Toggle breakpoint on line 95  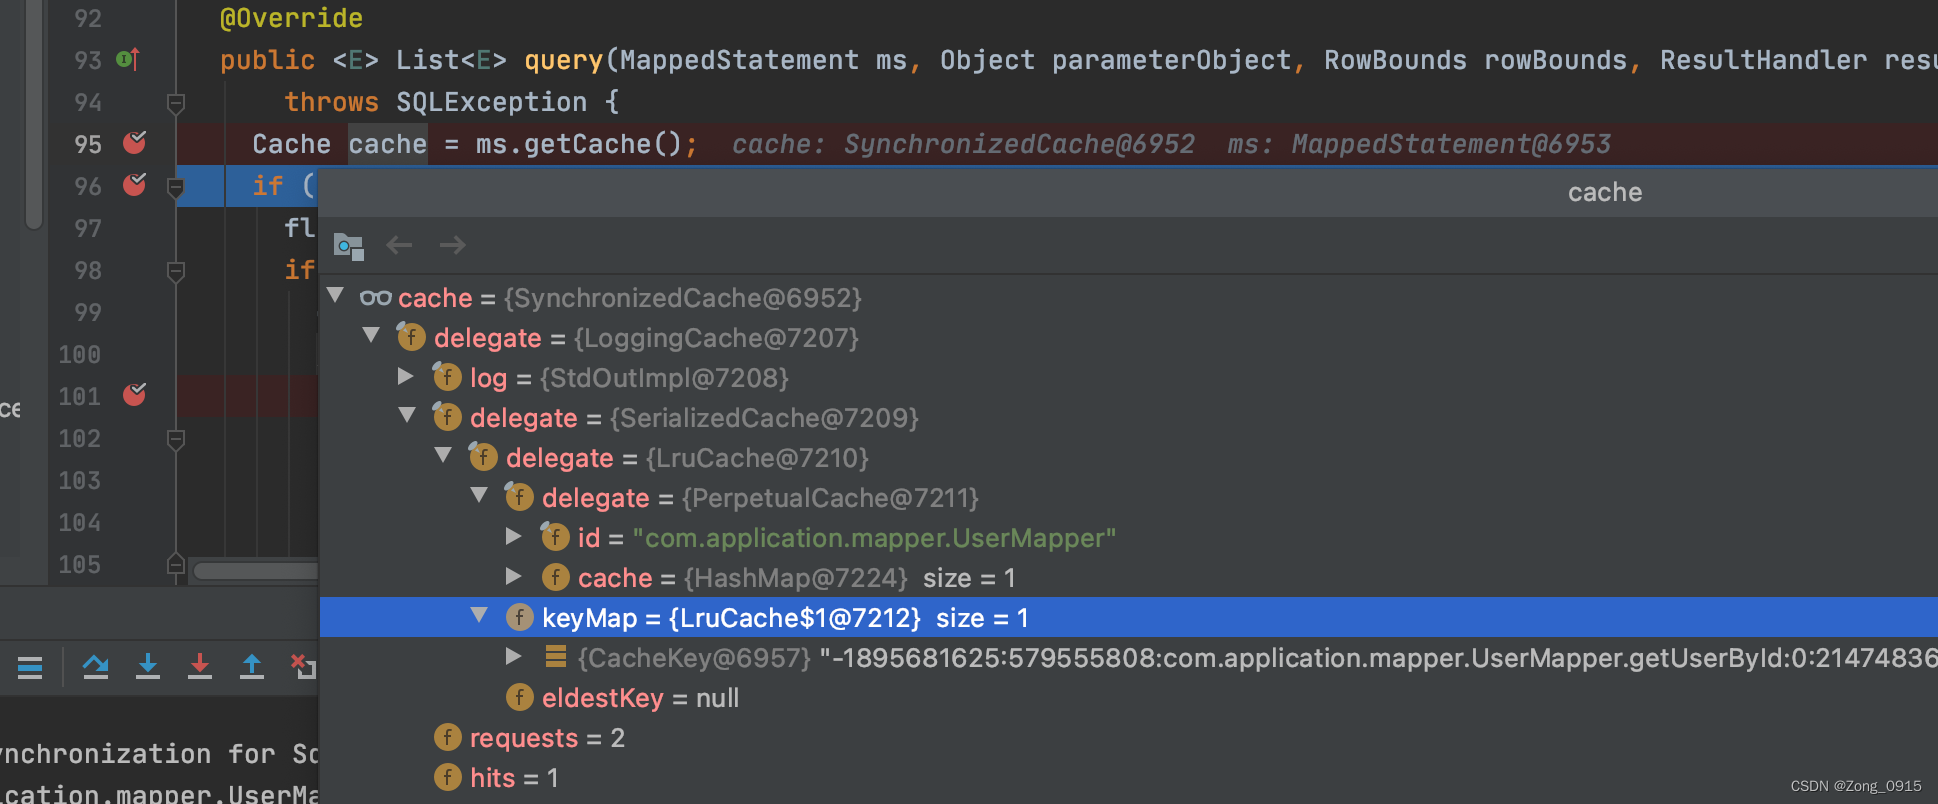134,143
